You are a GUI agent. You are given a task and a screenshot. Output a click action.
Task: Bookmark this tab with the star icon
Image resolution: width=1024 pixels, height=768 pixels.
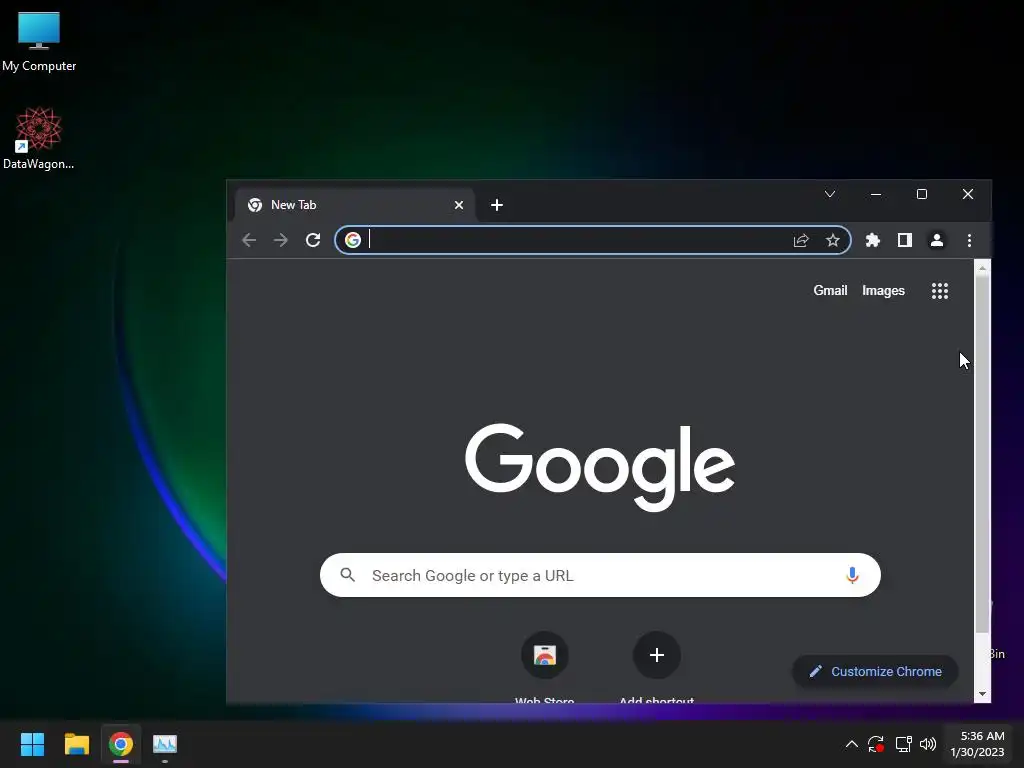click(x=833, y=240)
